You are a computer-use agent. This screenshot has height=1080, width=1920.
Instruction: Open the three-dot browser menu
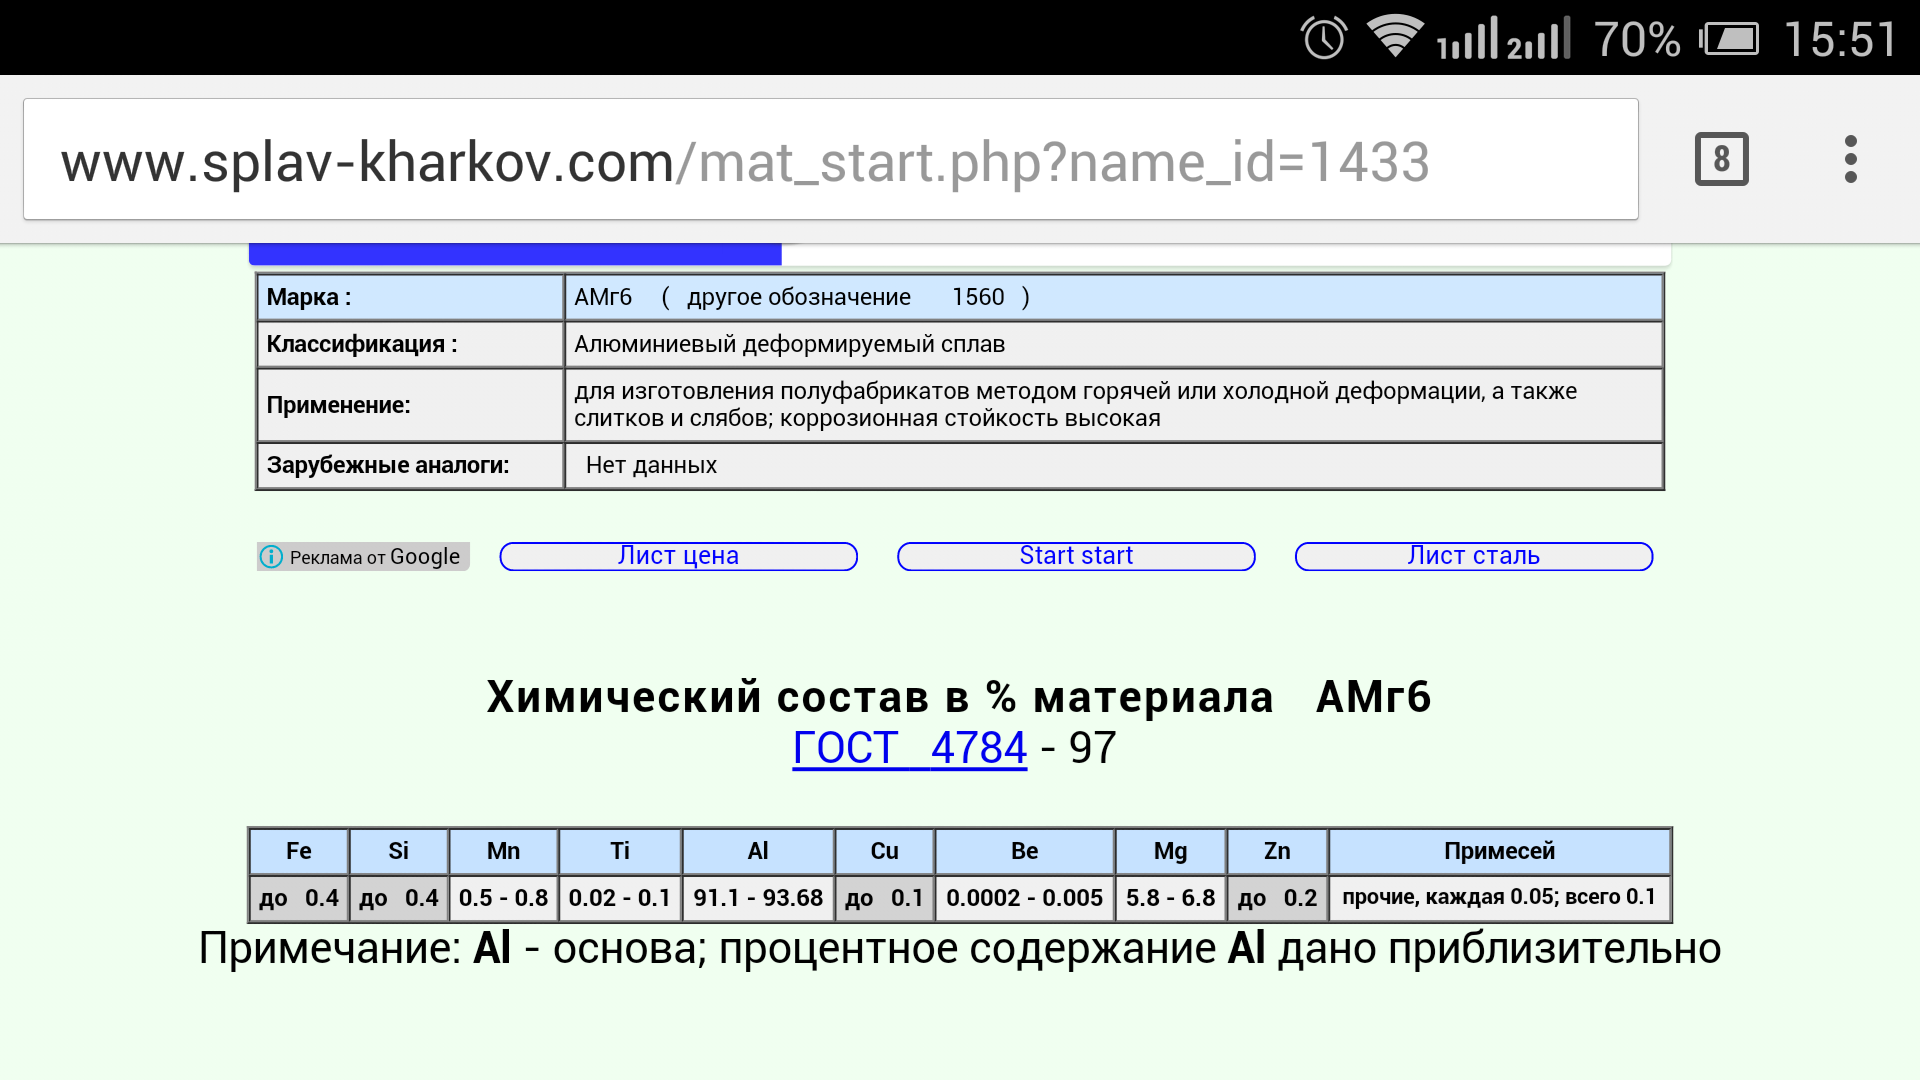pos(1850,159)
